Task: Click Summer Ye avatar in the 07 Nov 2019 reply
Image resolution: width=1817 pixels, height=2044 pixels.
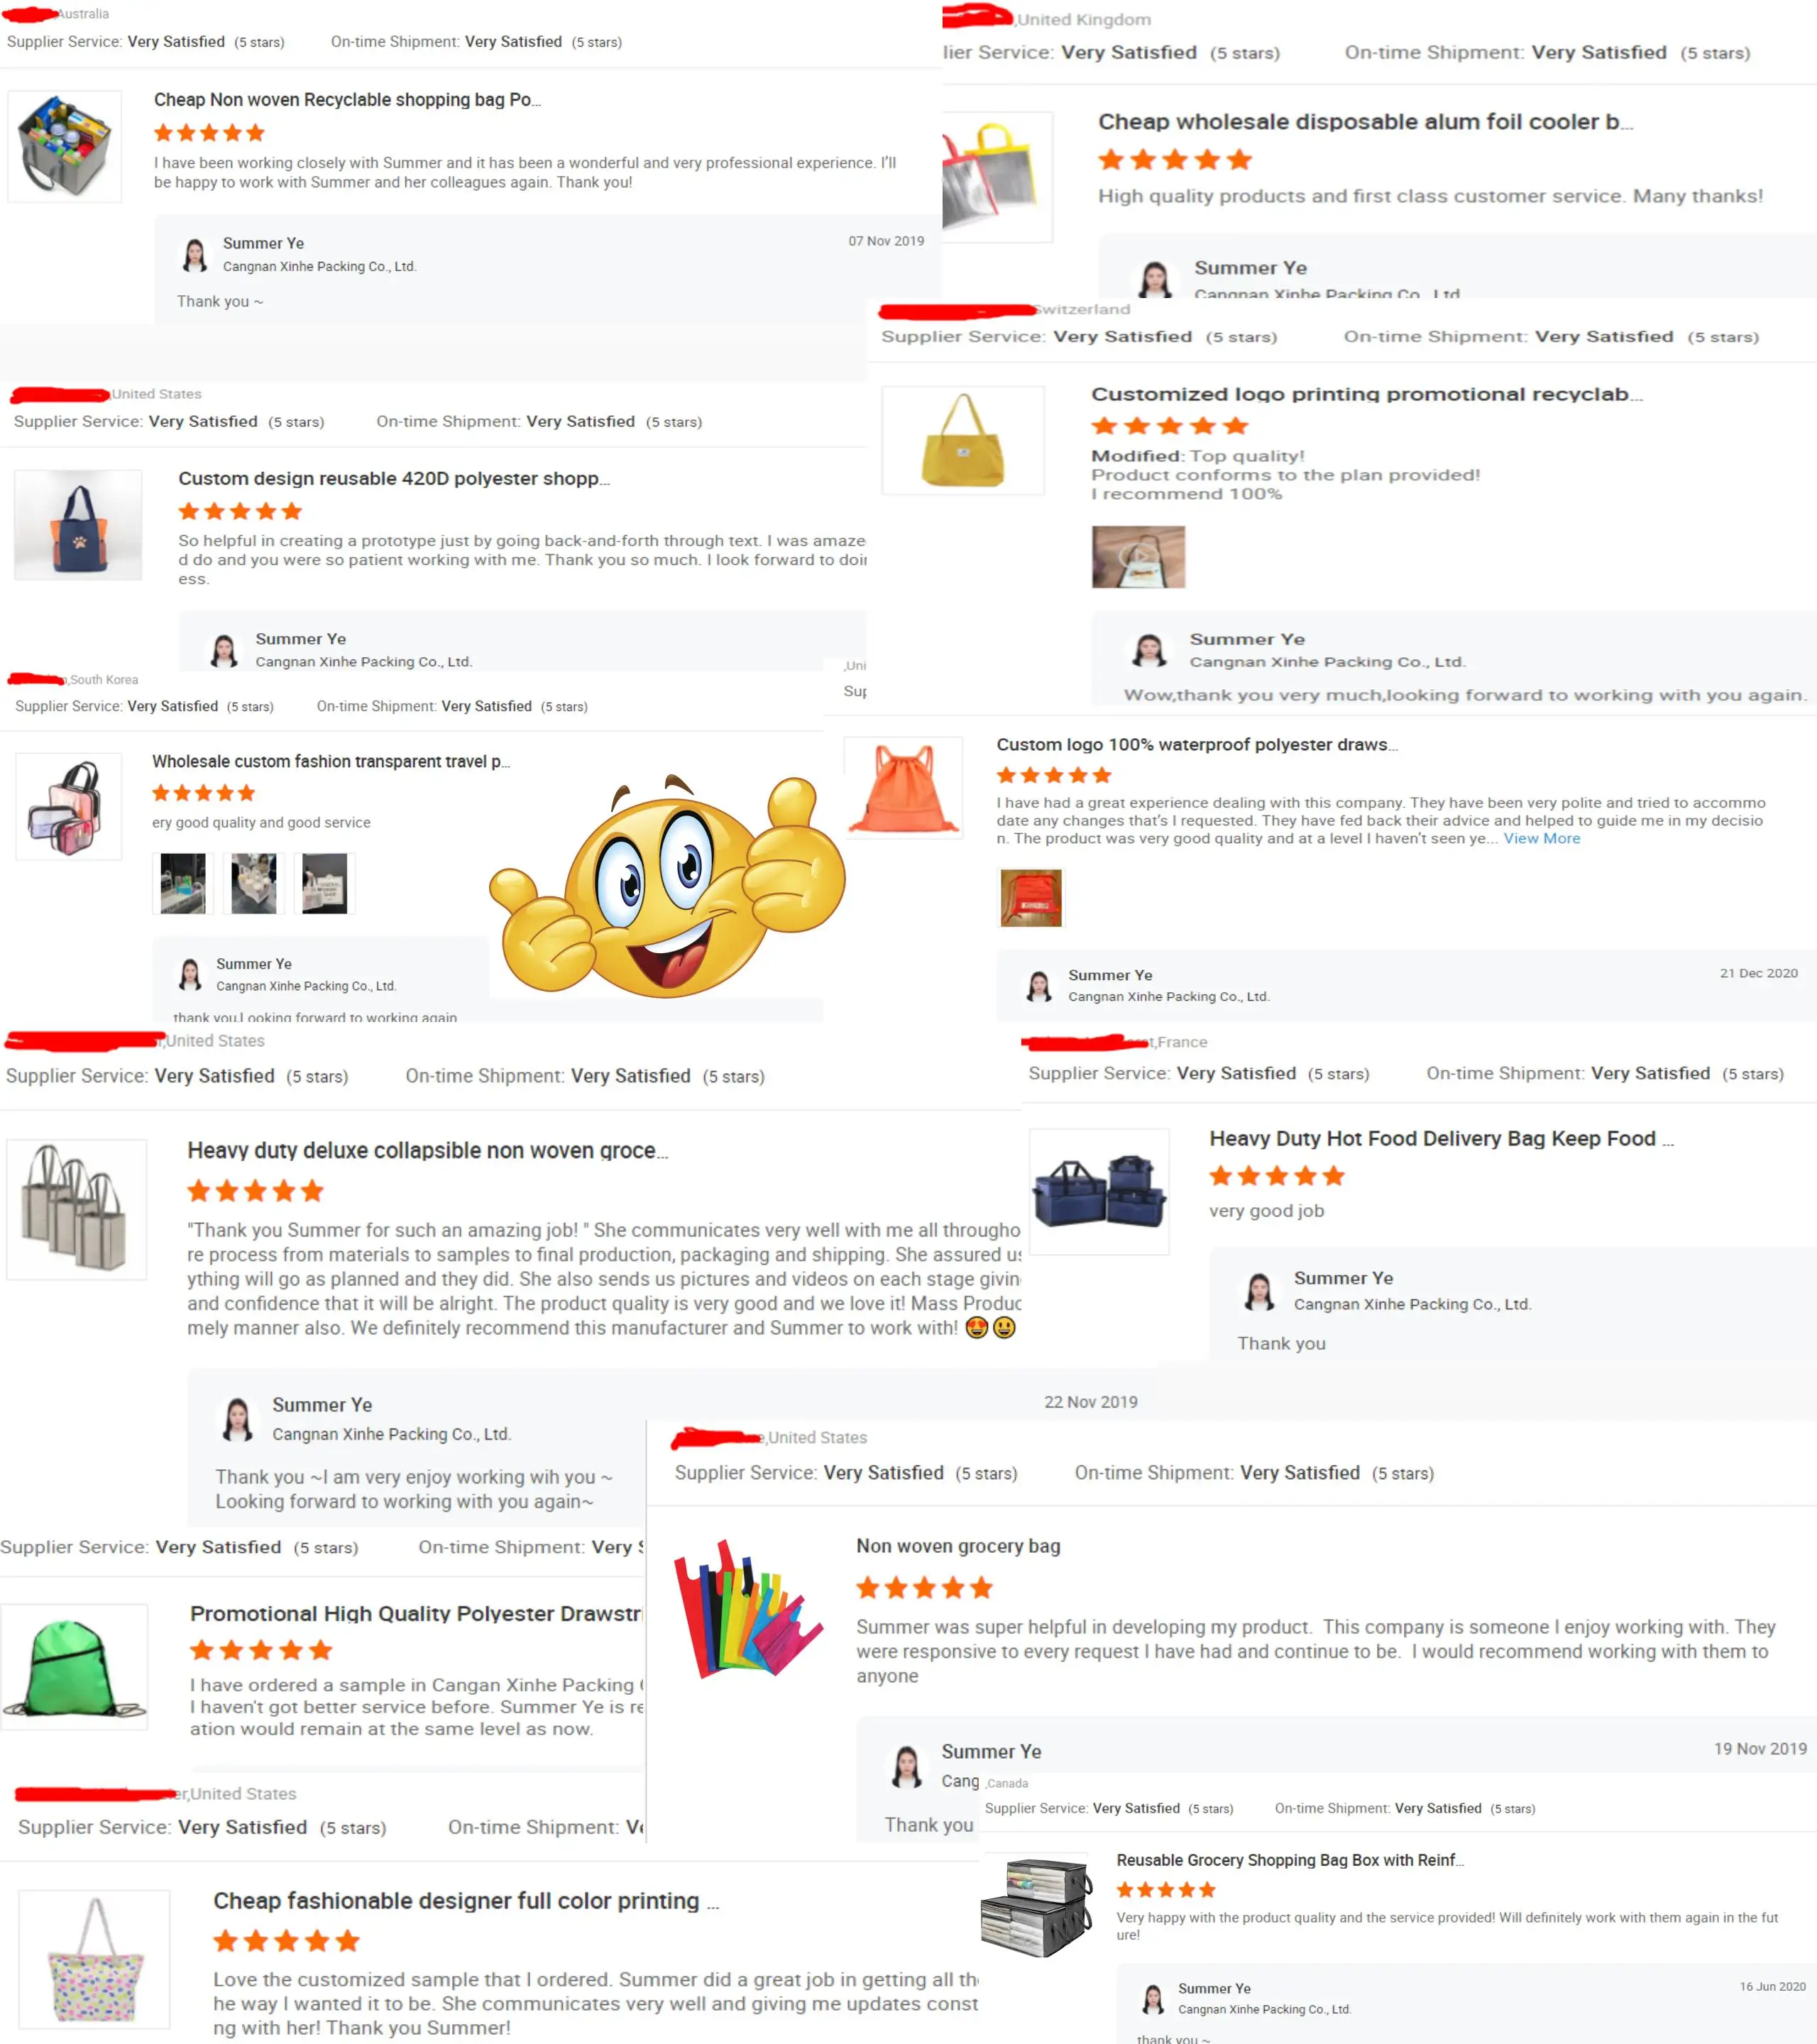Action: pyautogui.click(x=195, y=255)
